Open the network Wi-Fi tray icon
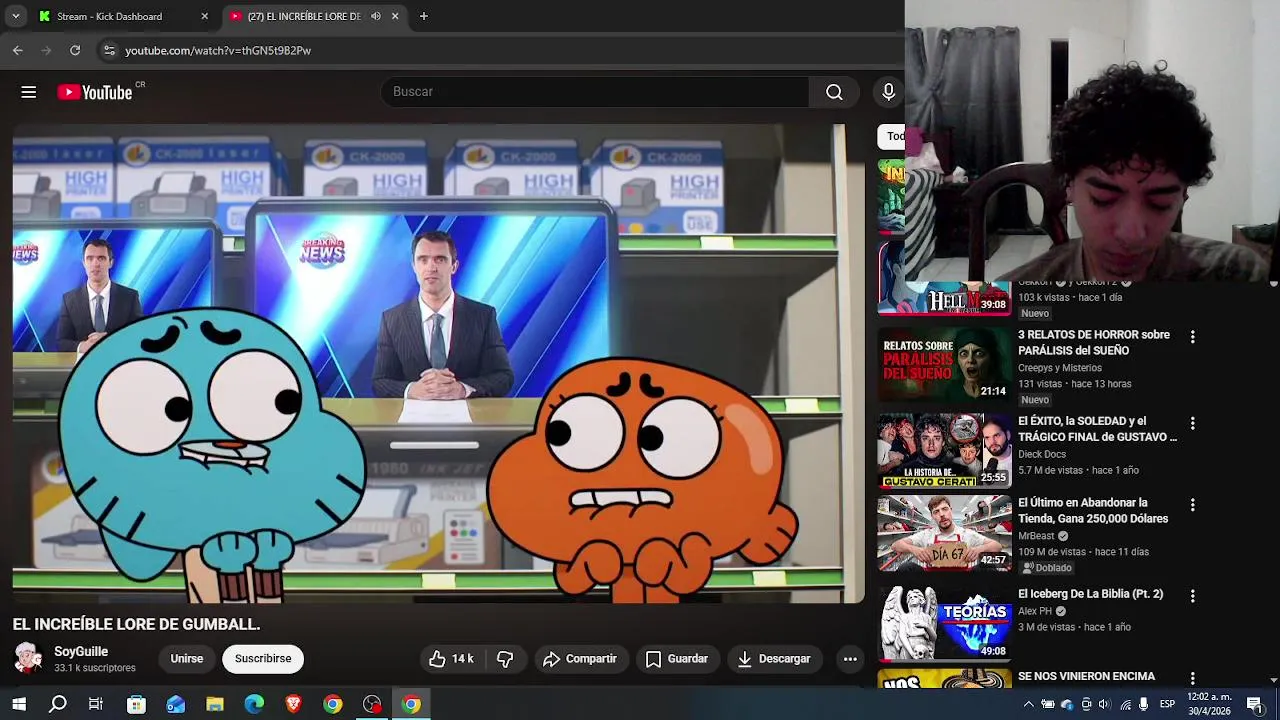The image size is (1280, 720). coord(1125,704)
